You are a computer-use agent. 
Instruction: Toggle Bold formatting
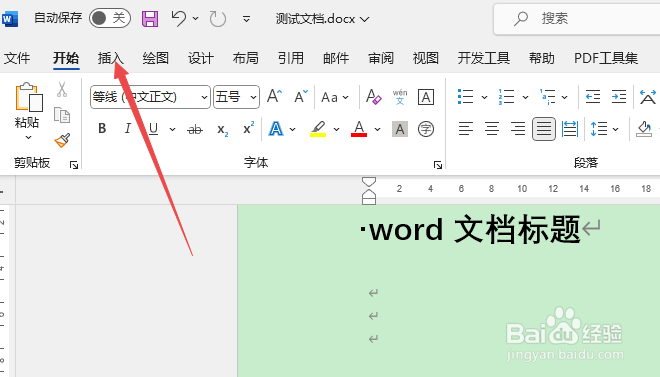(102, 129)
